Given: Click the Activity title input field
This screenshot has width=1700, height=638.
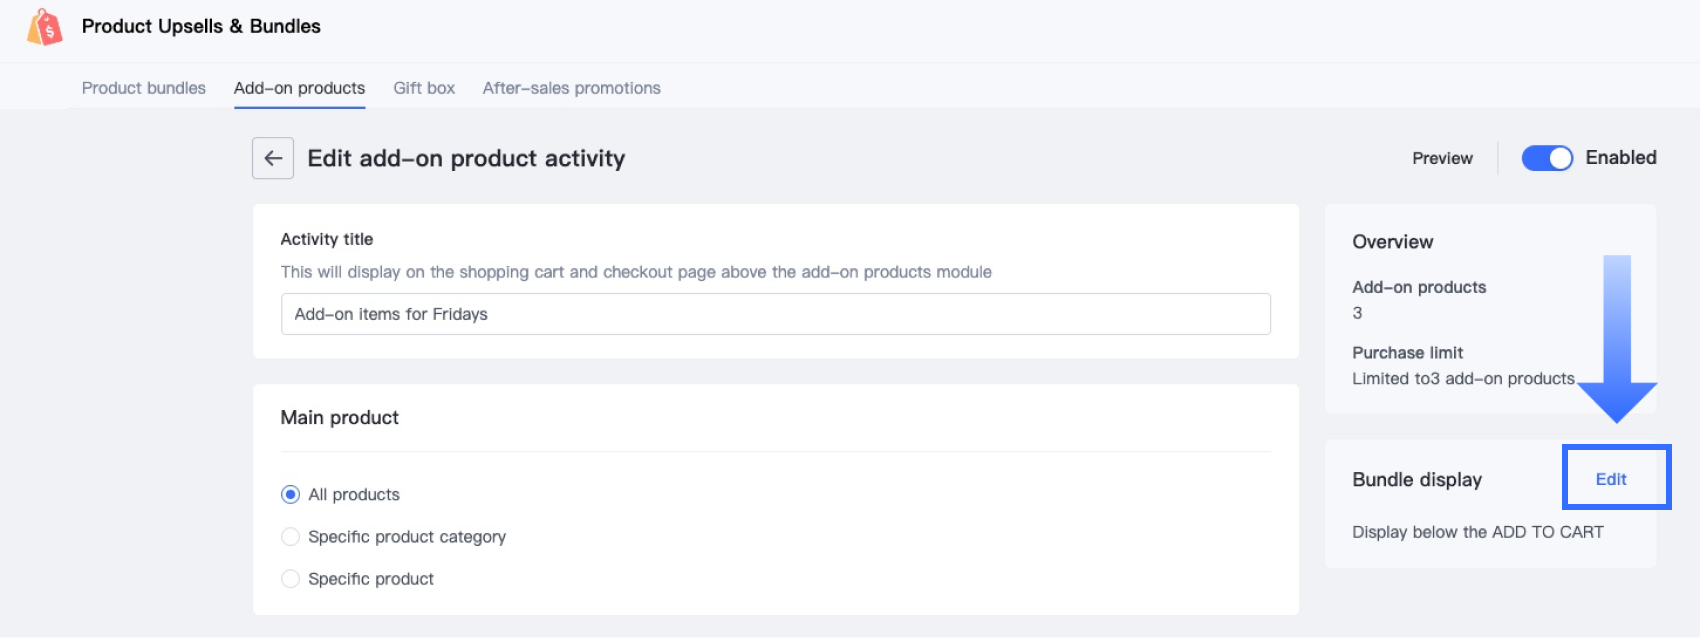Looking at the screenshot, I should [775, 314].
